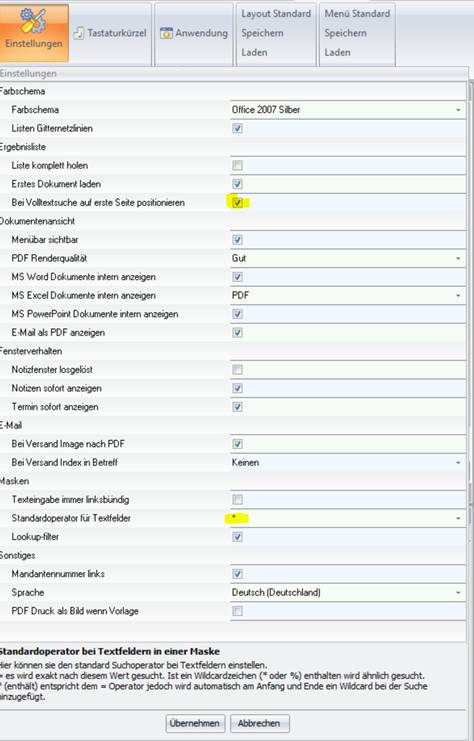
Task: Enable the Notizfenster losgelöst checkbox
Action: [237, 370]
